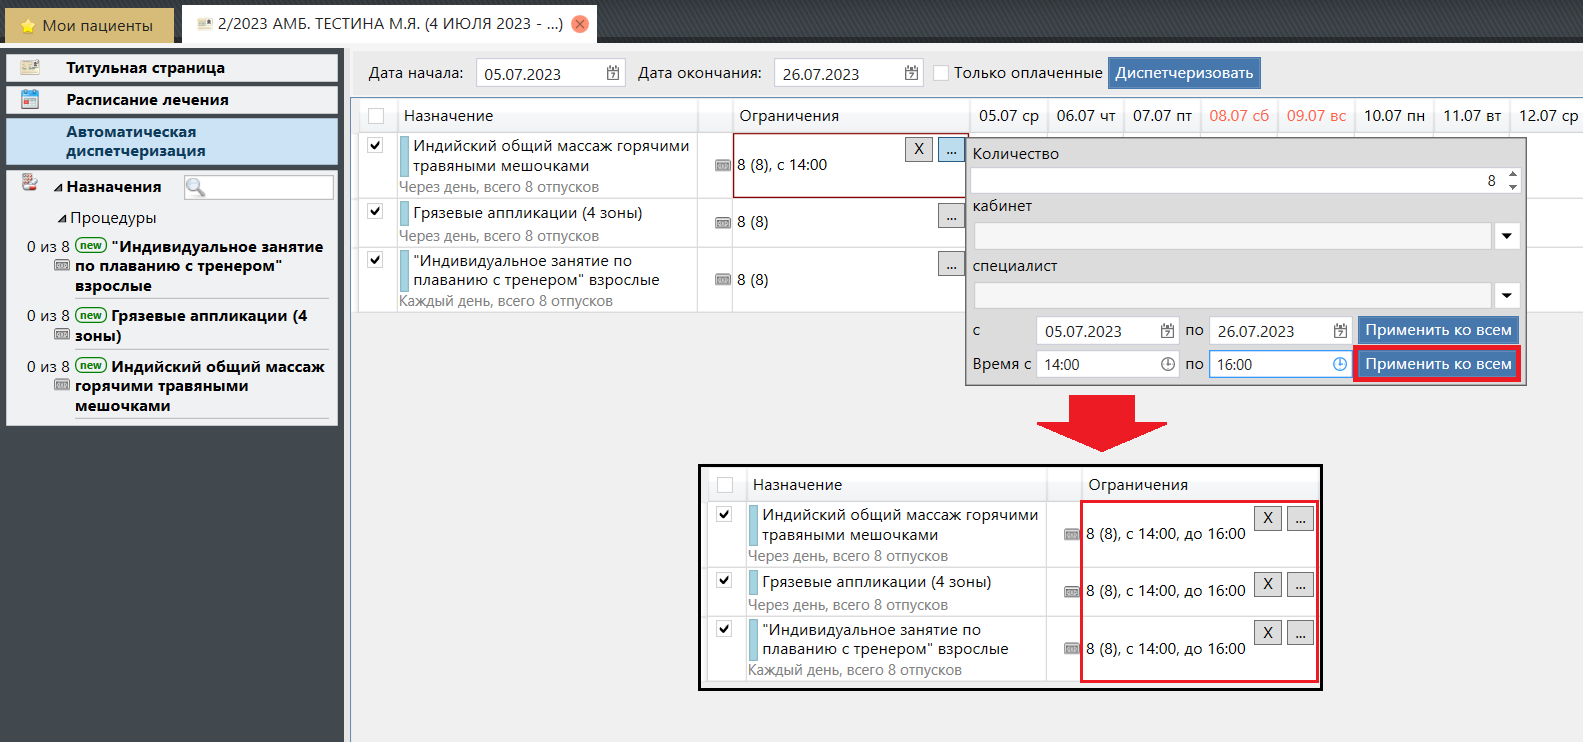This screenshot has height=742, width=1583.
Task: Click clock icon in the 16:00 time field
Action: [1339, 365]
